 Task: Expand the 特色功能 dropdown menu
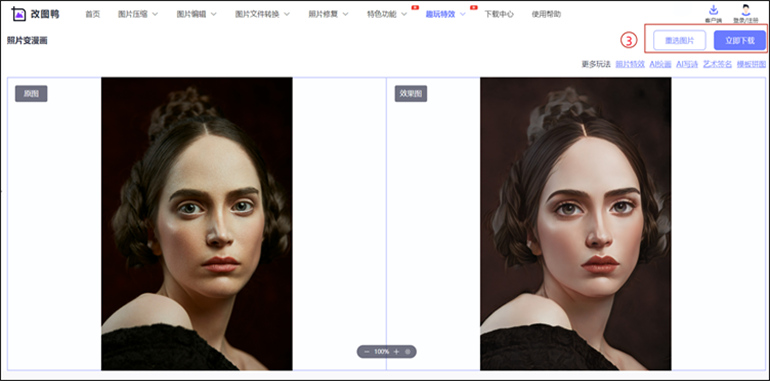(x=387, y=14)
